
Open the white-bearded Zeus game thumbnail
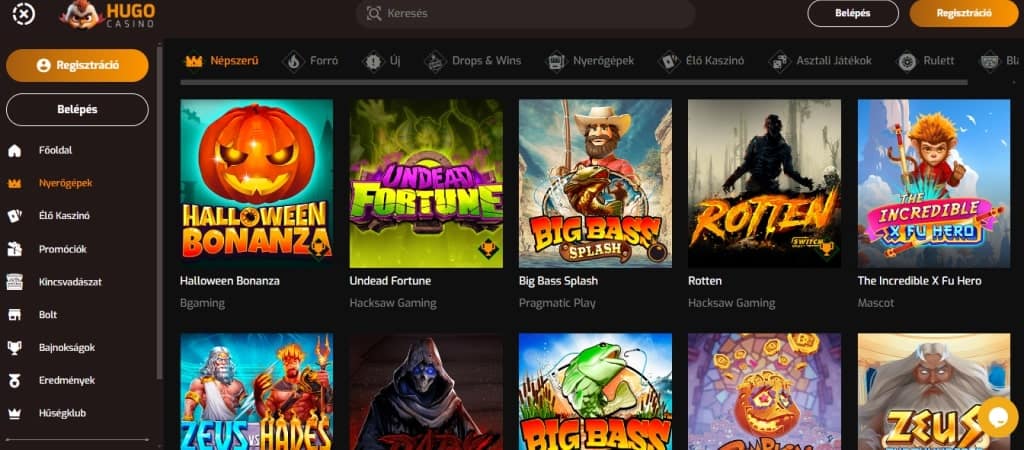(x=934, y=392)
